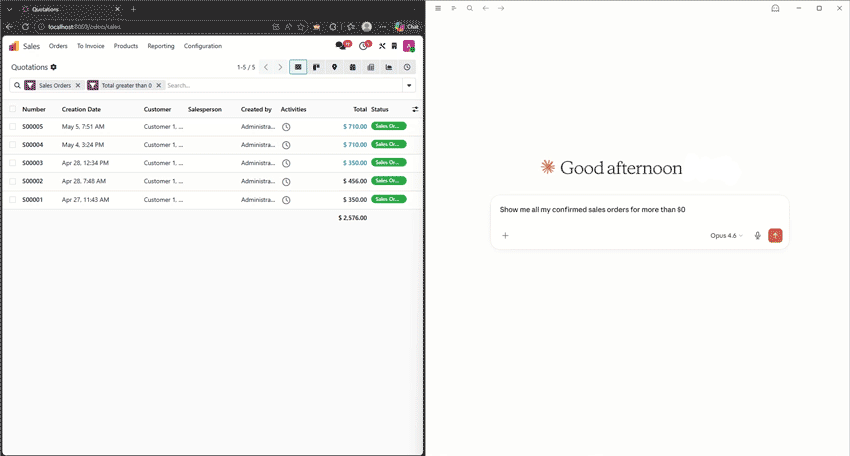Open the user avatar menu in Odoo
This screenshot has height=456, width=850.
coord(409,46)
